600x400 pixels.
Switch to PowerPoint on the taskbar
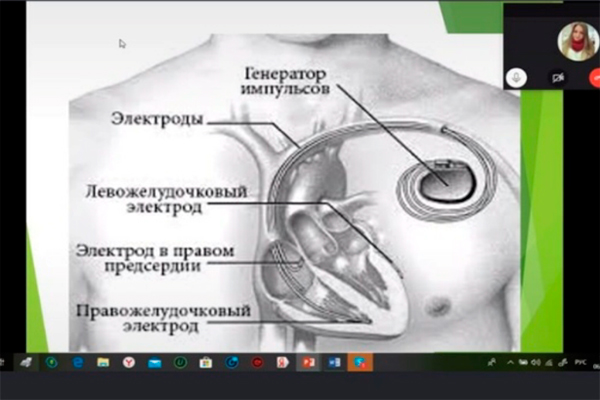point(308,361)
